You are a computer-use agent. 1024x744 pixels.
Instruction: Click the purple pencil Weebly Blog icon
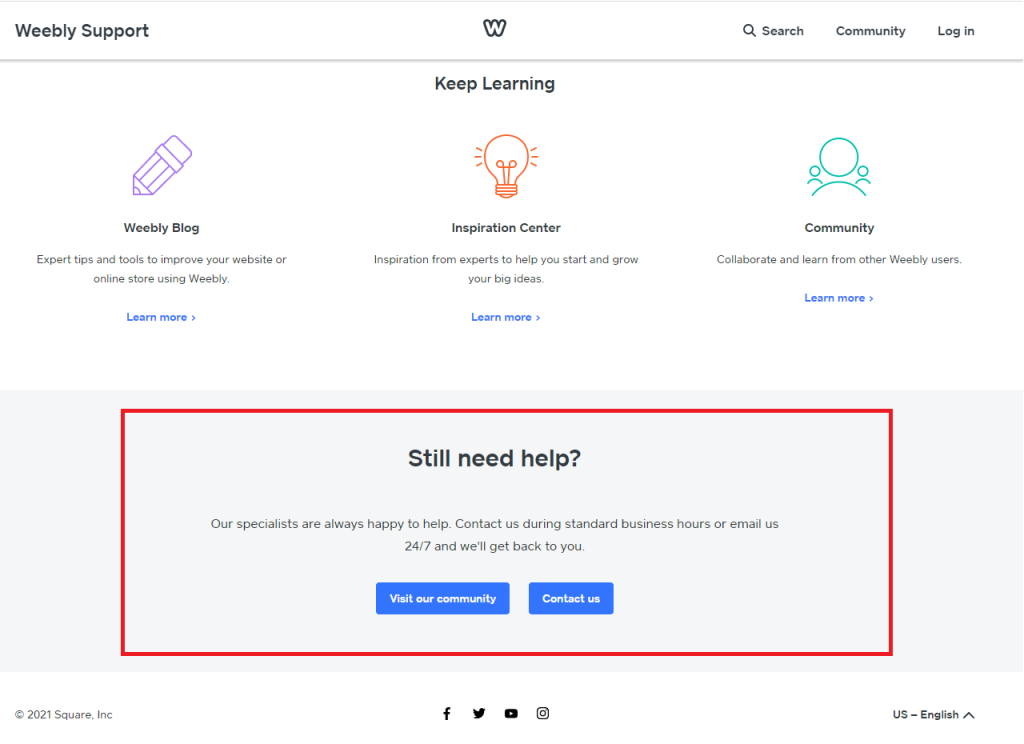(162, 165)
